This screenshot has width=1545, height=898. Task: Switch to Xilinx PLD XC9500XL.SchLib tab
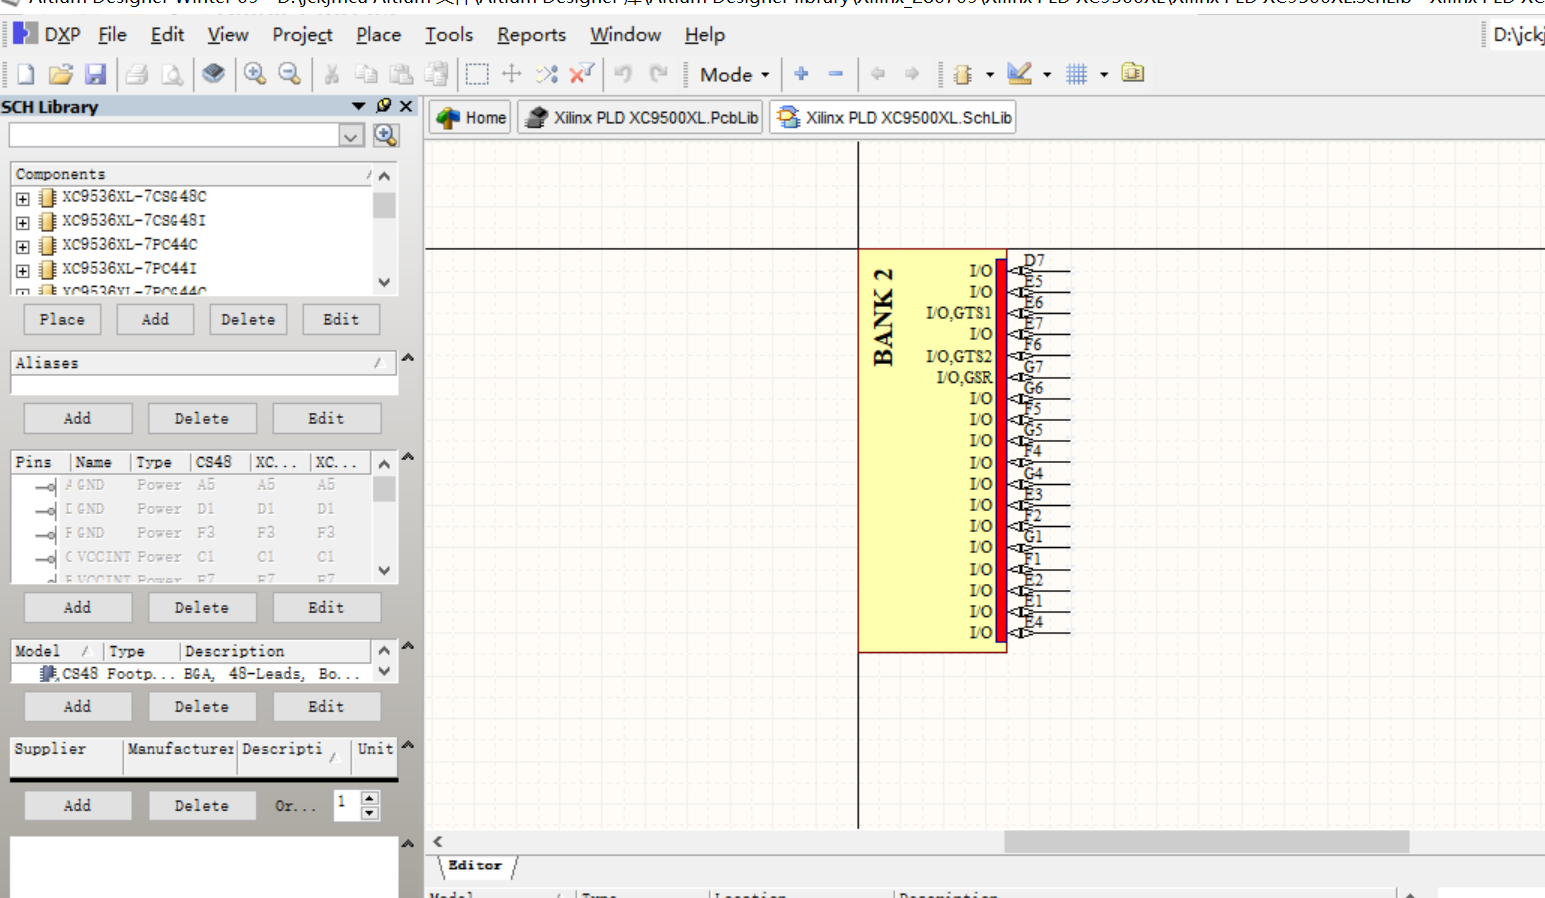click(894, 118)
